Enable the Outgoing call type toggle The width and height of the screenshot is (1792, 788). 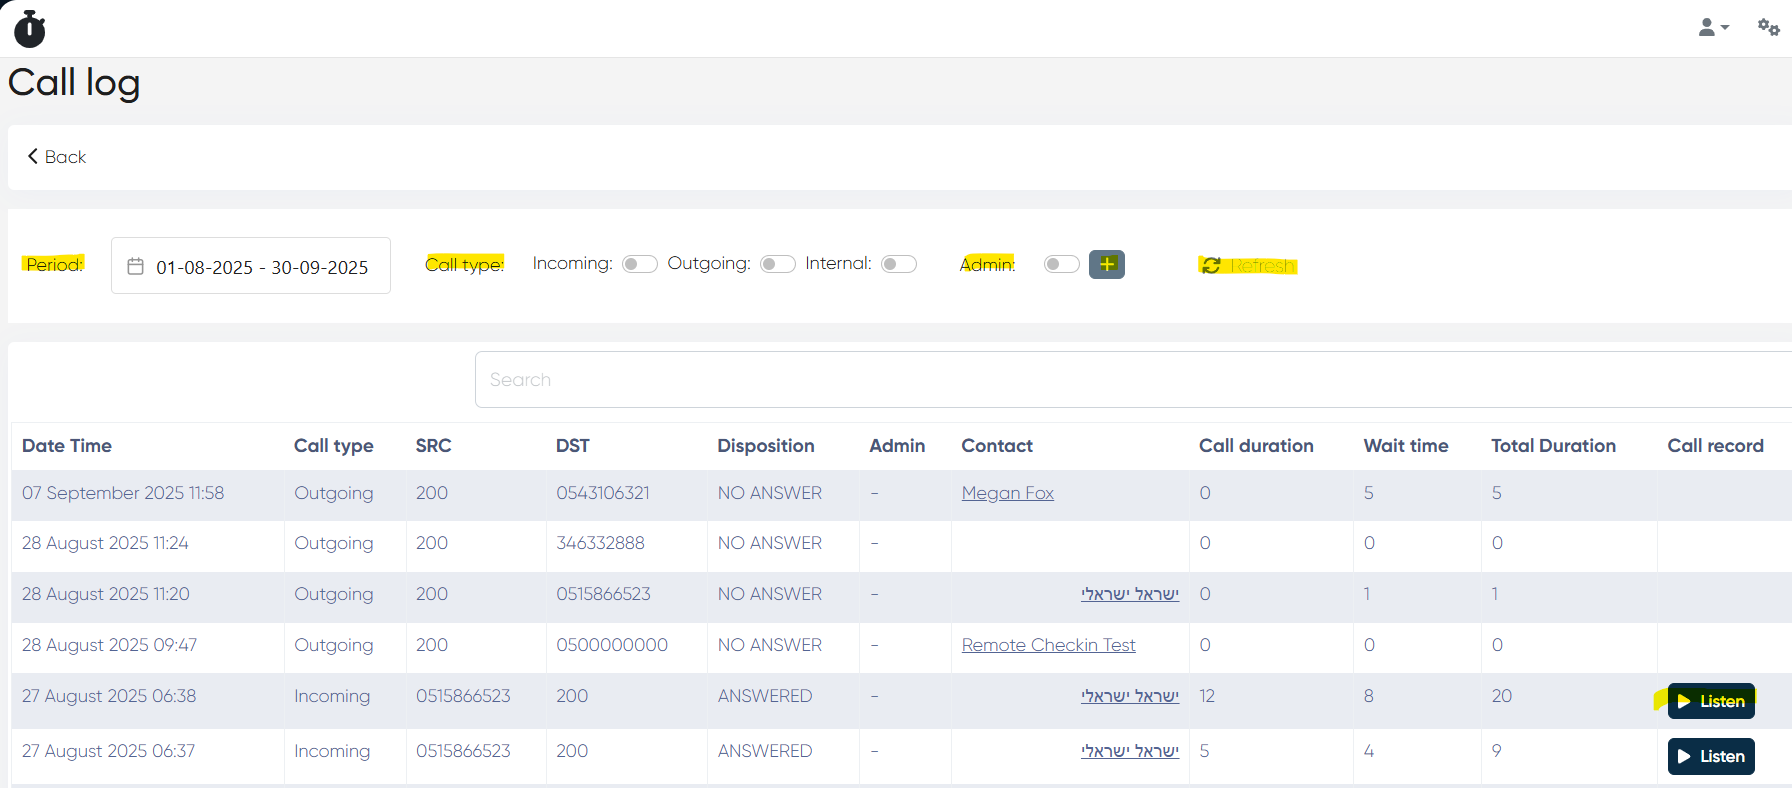[x=777, y=264]
